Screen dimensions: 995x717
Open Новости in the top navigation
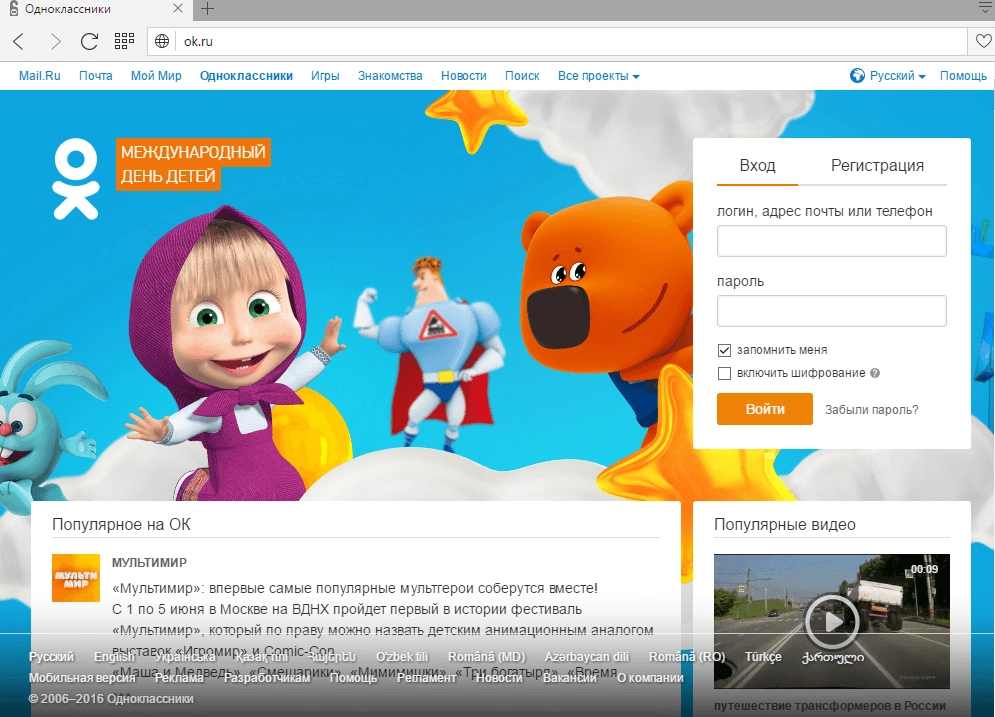(x=464, y=76)
